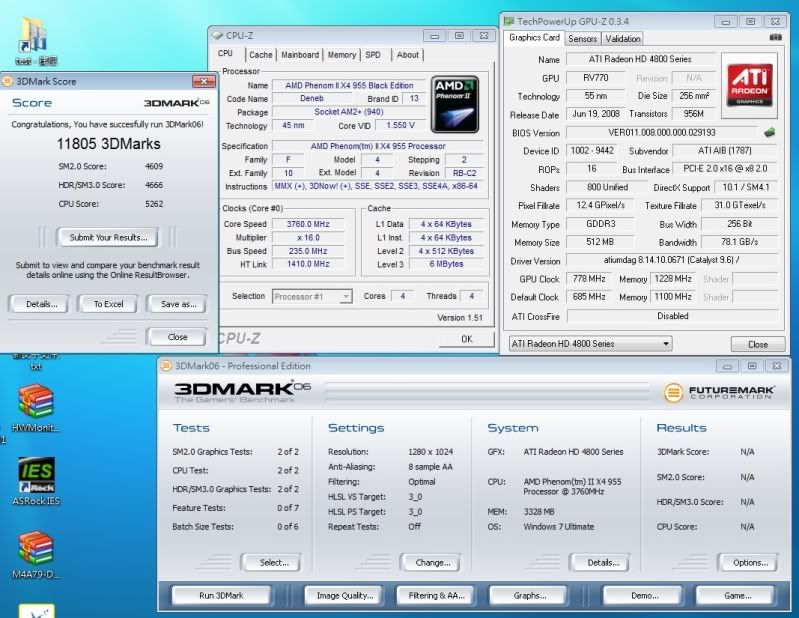Open the Validation tab in GPU-Z
The height and width of the screenshot is (618, 799).
(x=623, y=39)
